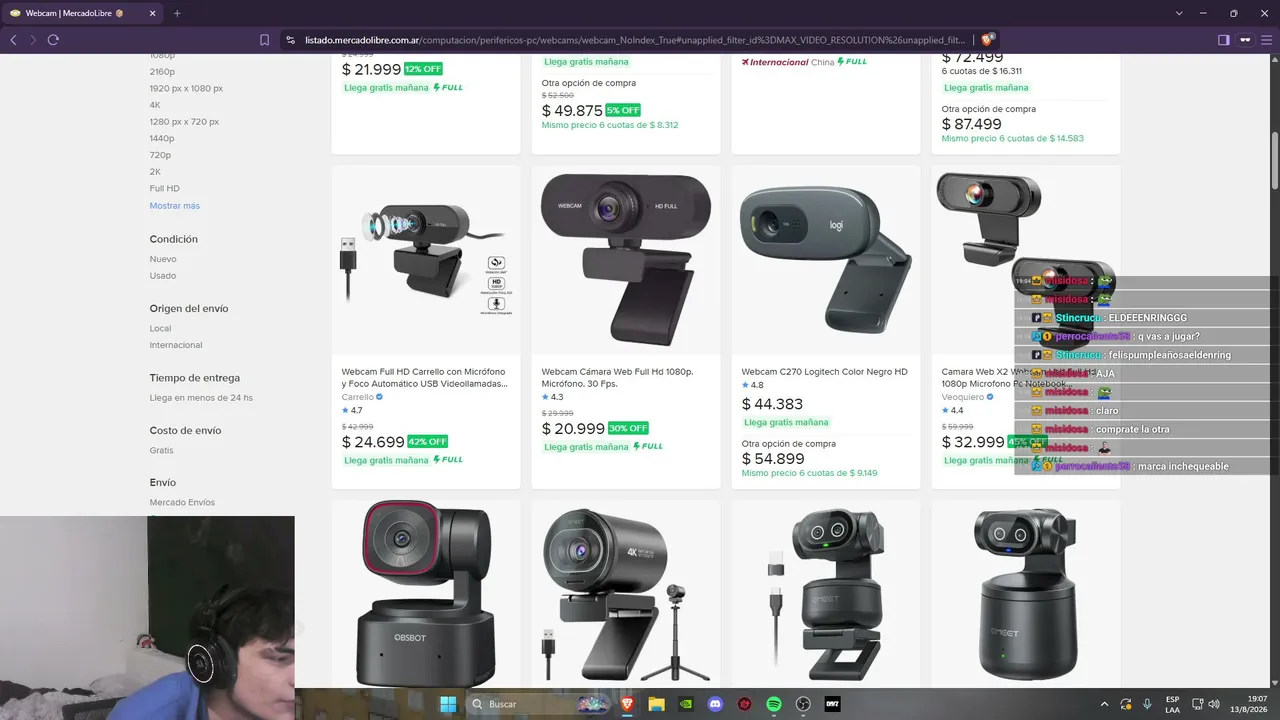This screenshot has height=720, width=1280.
Task: Select the Webcam | MercadoLibre tab
Action: (x=83, y=13)
